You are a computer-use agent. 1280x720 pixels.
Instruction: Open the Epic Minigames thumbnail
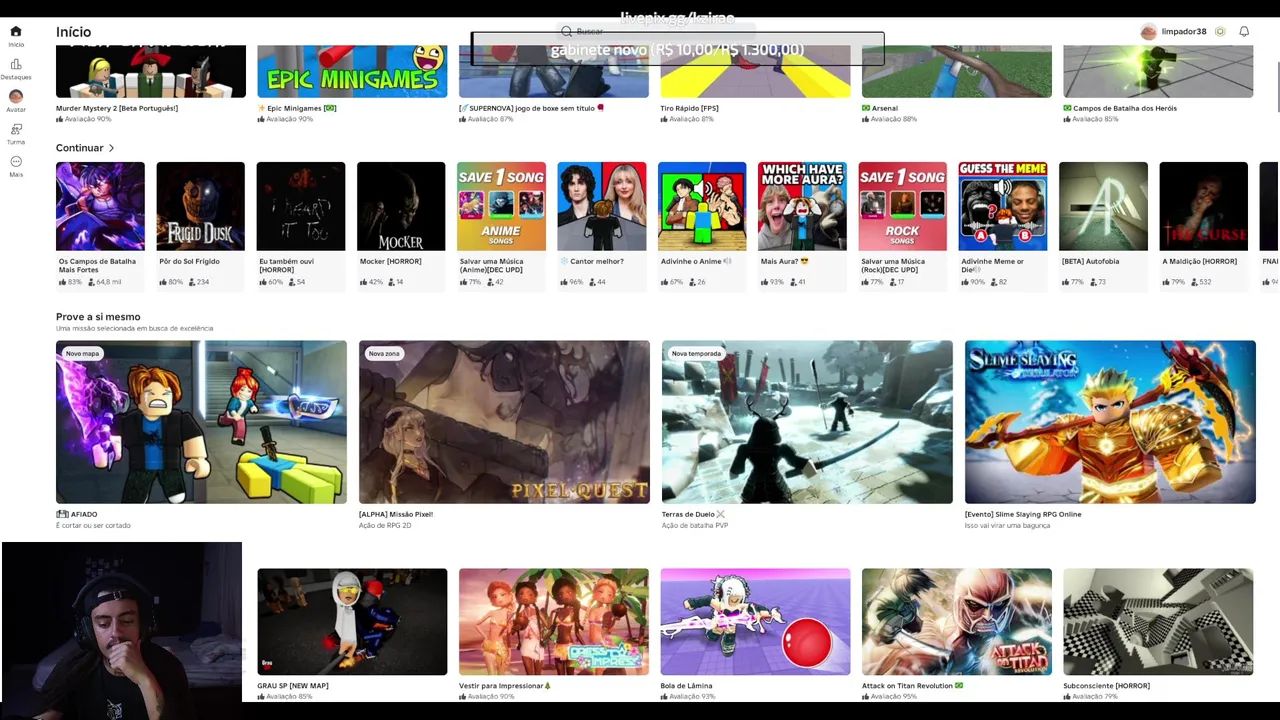coord(352,71)
